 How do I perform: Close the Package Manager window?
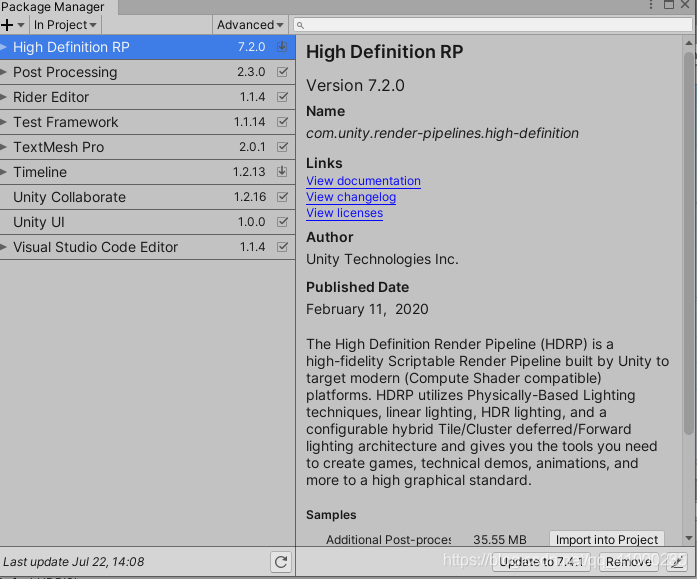point(685,5)
